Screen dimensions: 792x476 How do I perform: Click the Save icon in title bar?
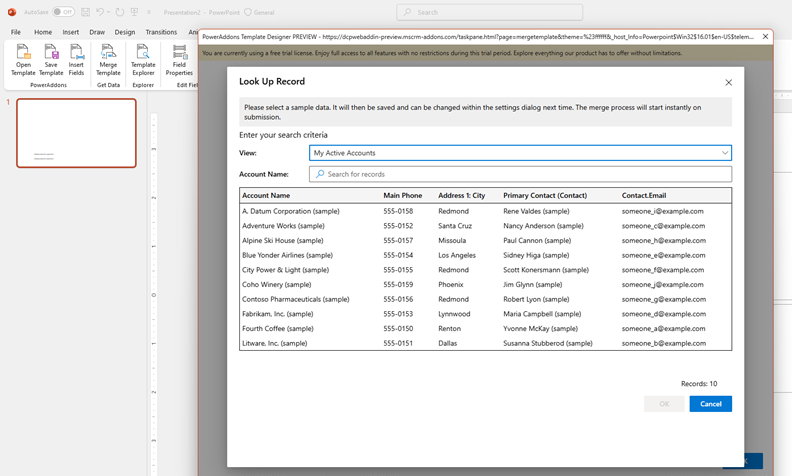pos(85,12)
